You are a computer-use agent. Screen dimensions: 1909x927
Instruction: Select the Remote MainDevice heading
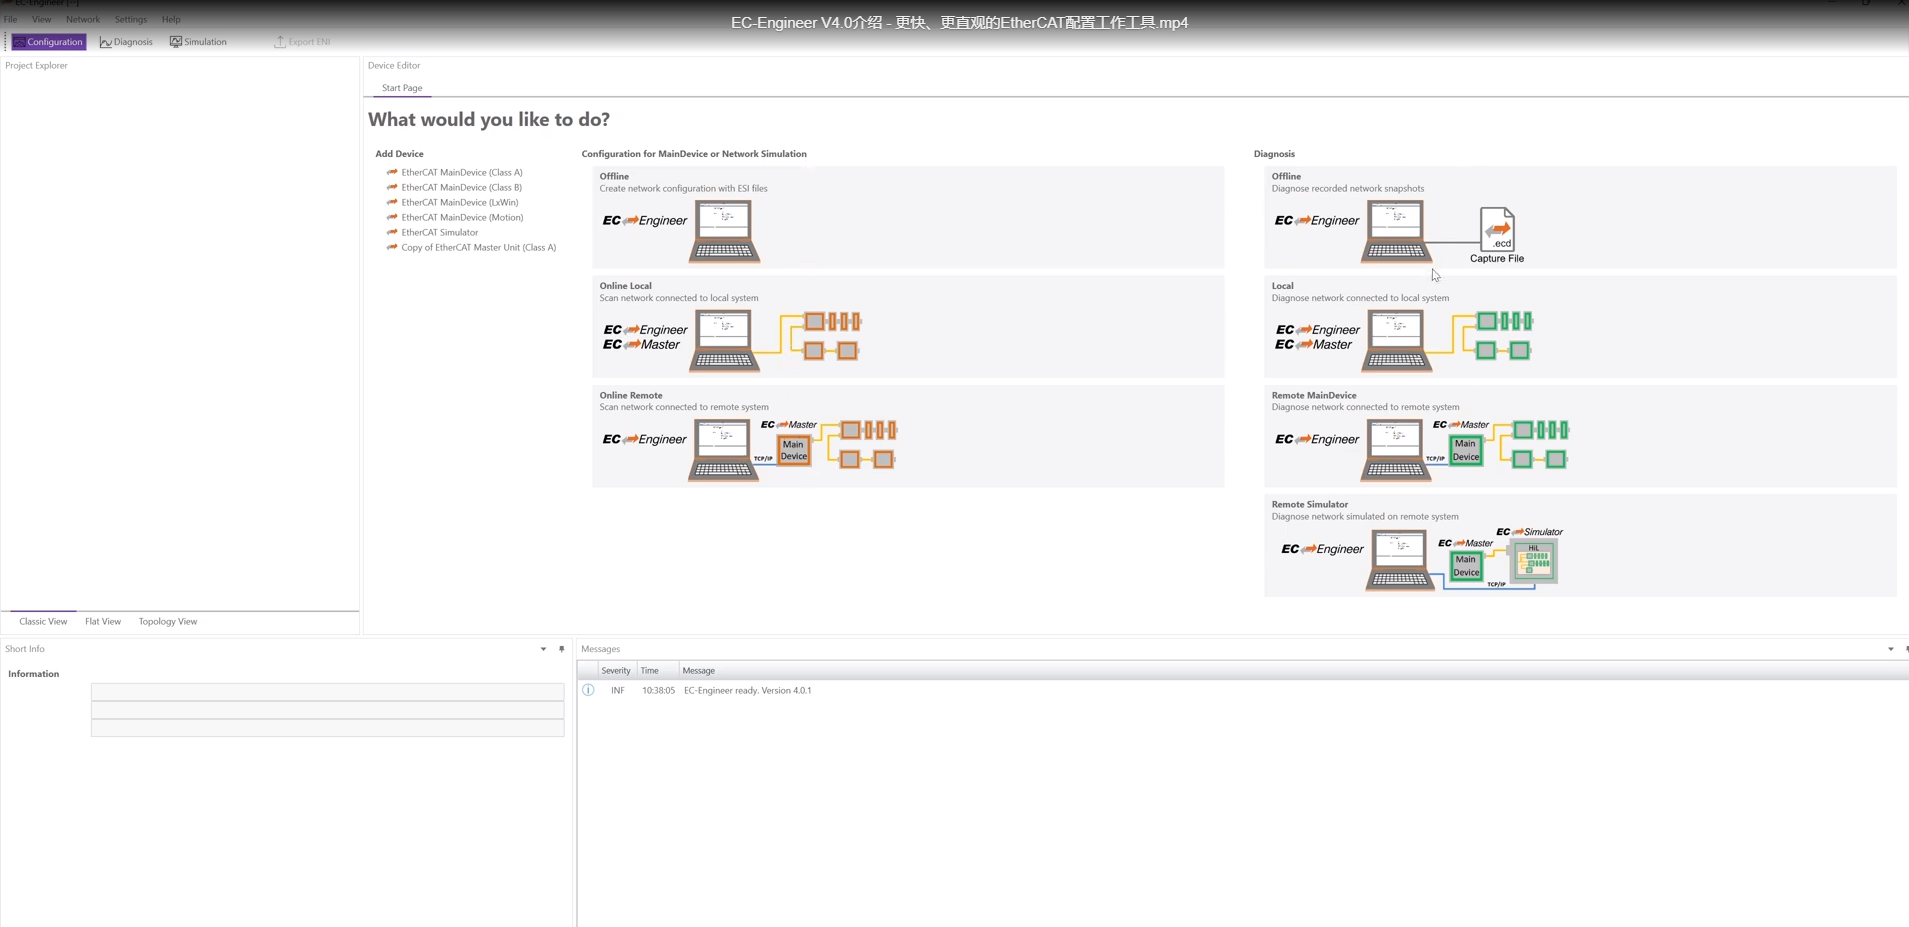[x=1314, y=395]
